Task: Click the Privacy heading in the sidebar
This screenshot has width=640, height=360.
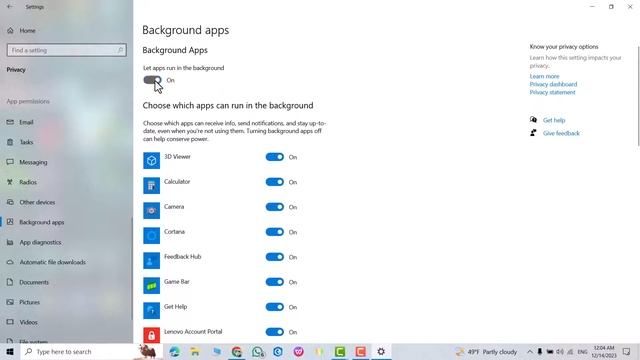Action: click(x=16, y=70)
